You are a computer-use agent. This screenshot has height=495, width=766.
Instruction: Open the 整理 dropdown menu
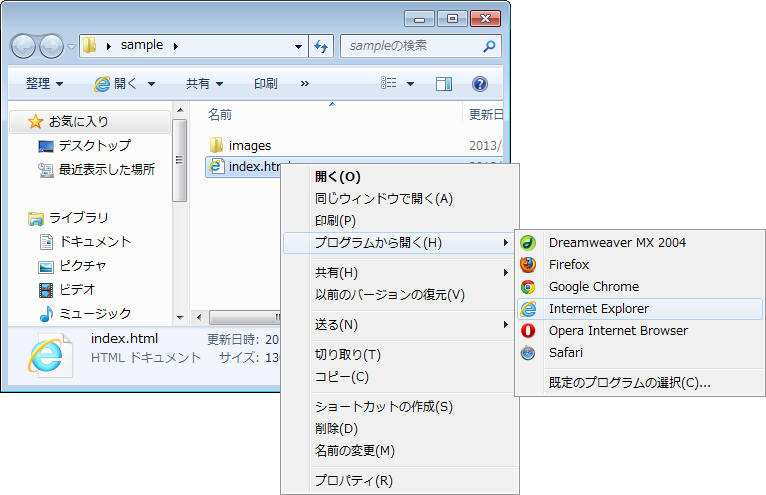click(44, 84)
